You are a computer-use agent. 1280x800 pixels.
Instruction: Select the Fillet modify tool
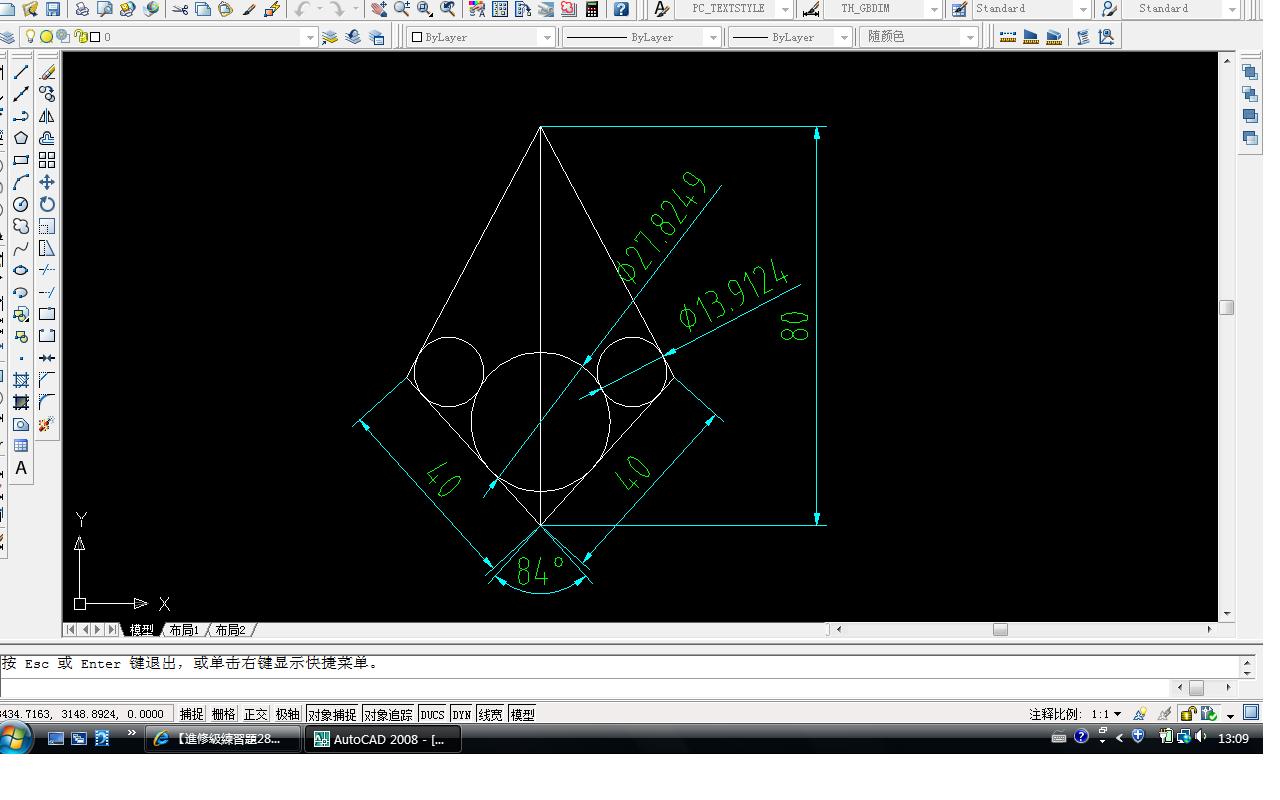click(47, 402)
